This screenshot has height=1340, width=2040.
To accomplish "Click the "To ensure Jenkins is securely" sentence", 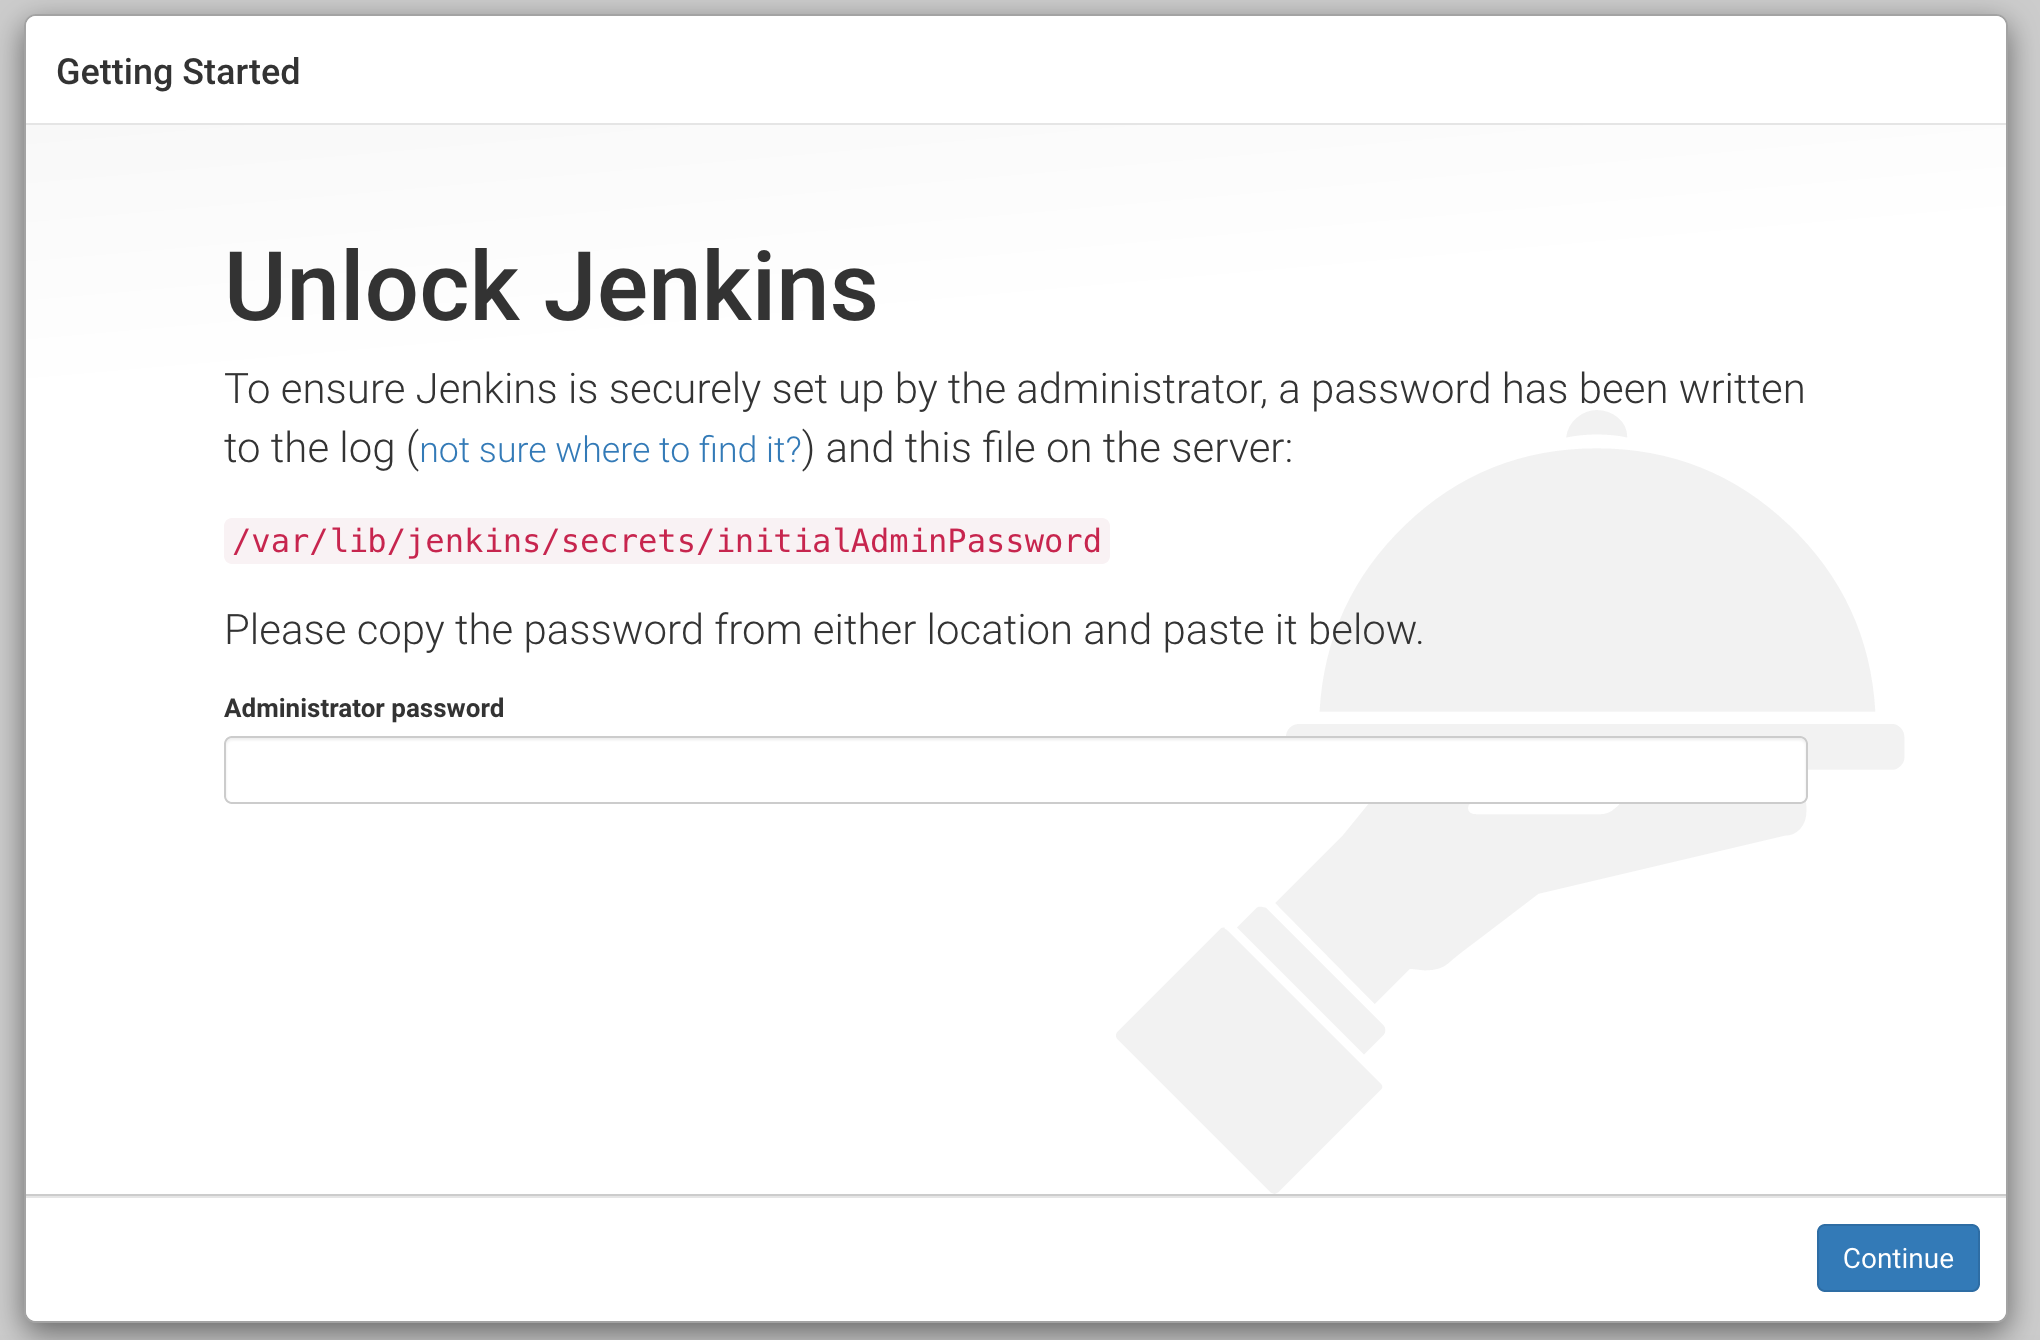I will [x=1014, y=389].
